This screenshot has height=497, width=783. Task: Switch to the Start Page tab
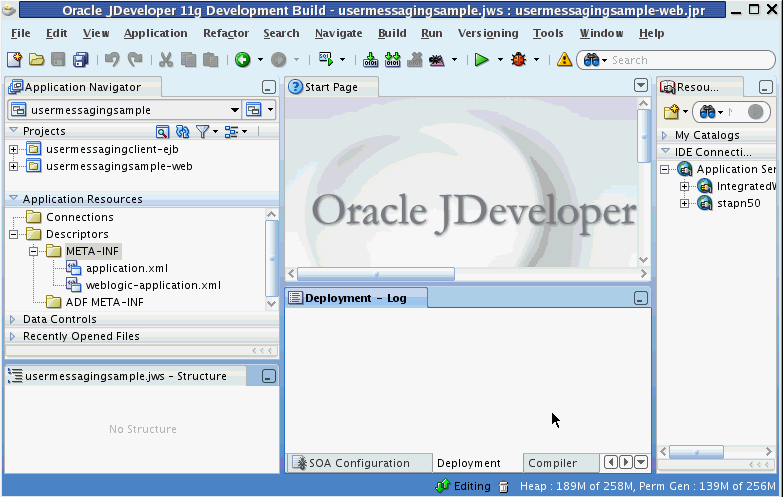(332, 87)
